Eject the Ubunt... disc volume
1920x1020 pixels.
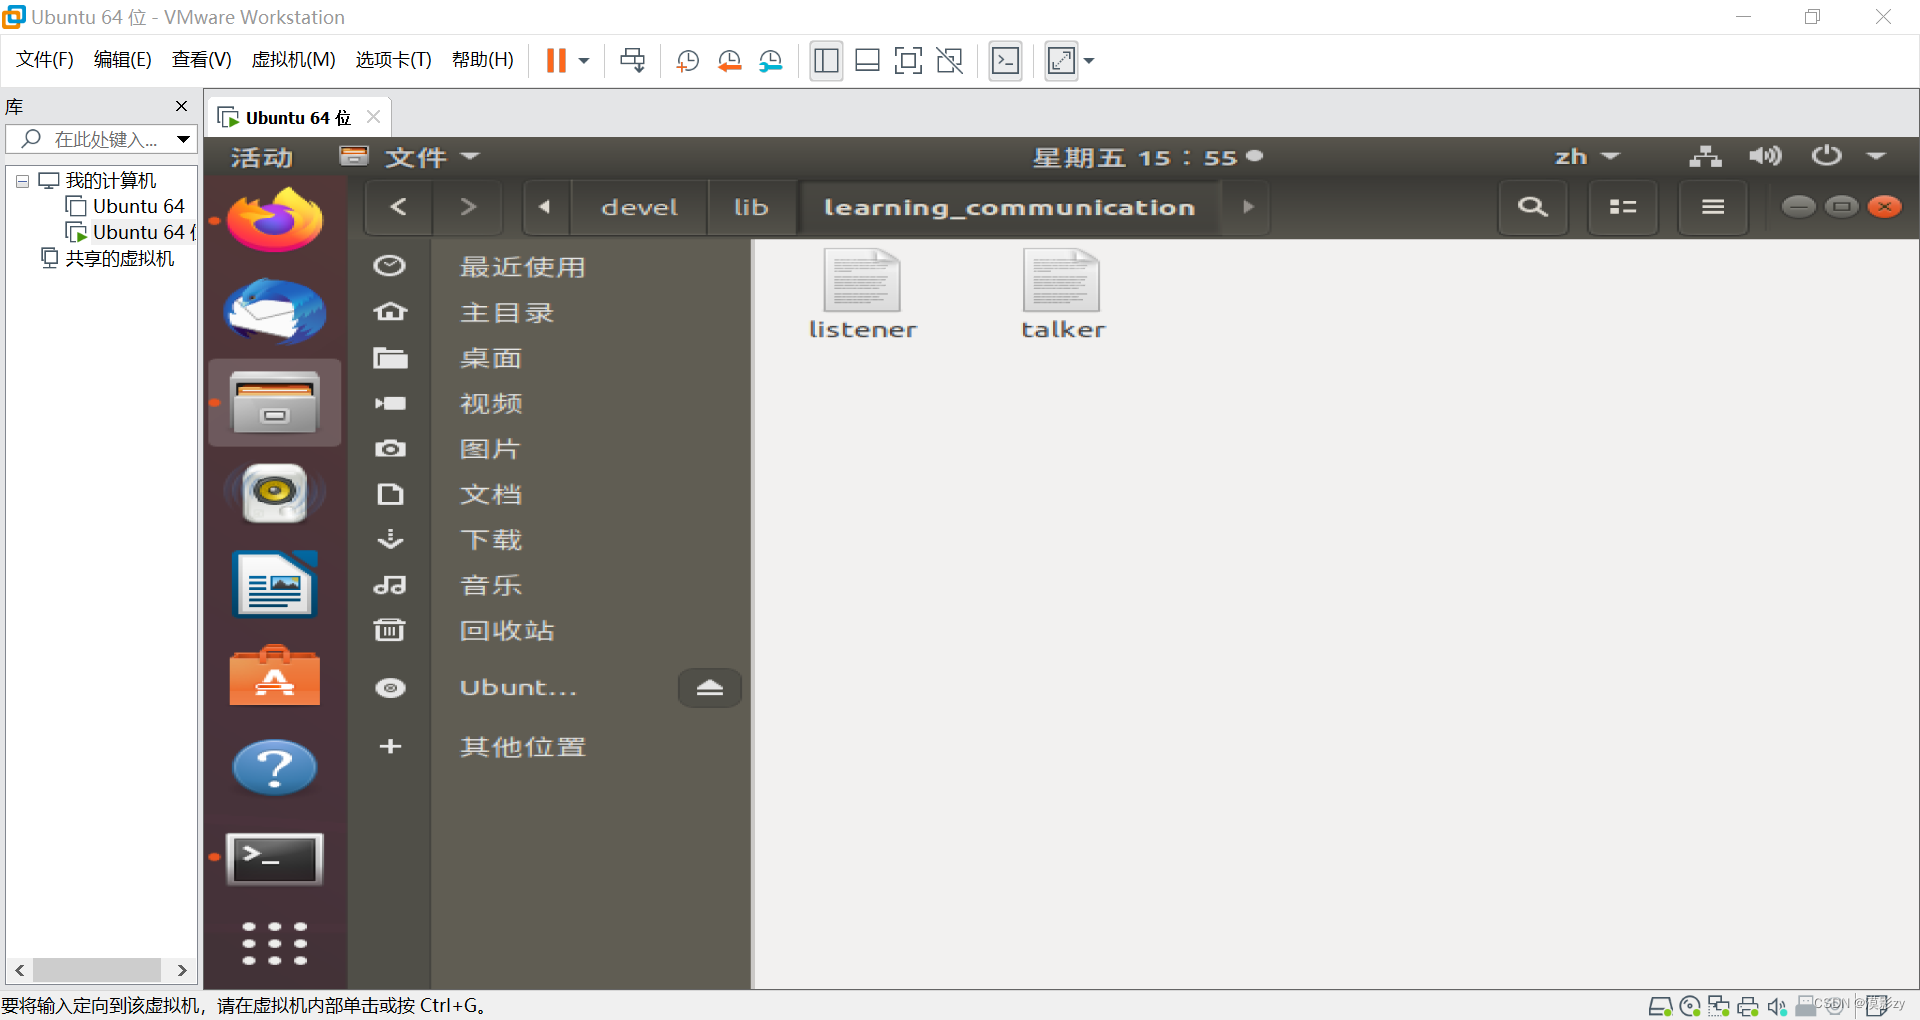pyautogui.click(x=710, y=688)
